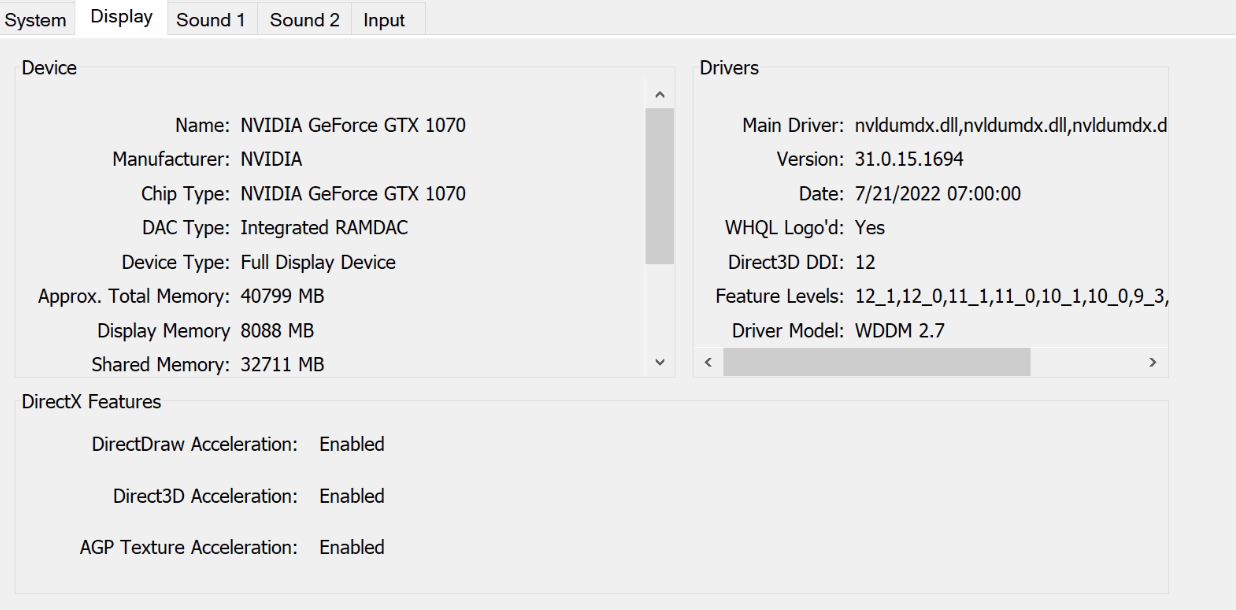Open the Input tab
This screenshot has height=610, width=1236.
384,20
